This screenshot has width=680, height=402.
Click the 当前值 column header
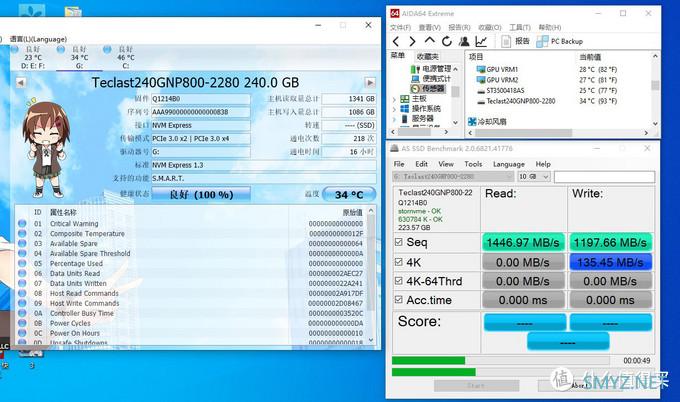coord(591,57)
